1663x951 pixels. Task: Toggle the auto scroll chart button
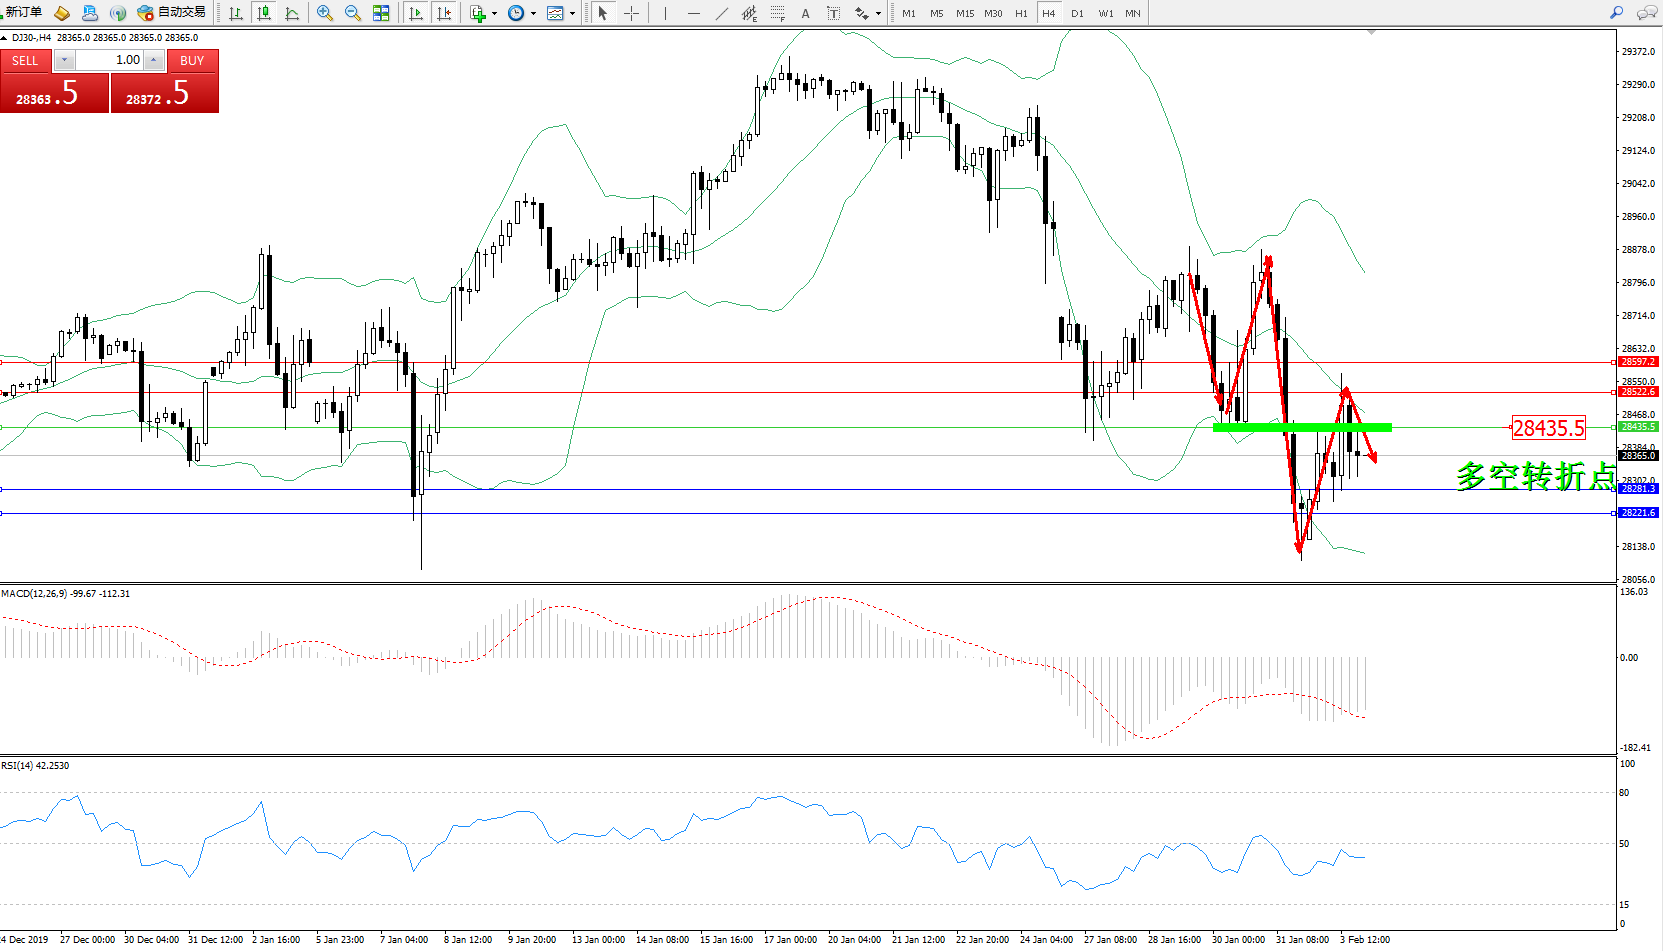click(417, 13)
